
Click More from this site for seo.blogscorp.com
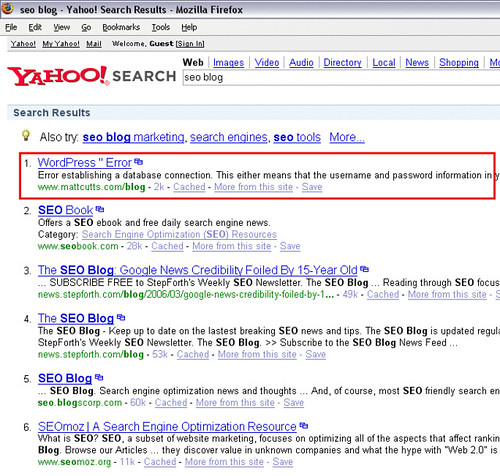click(x=235, y=402)
